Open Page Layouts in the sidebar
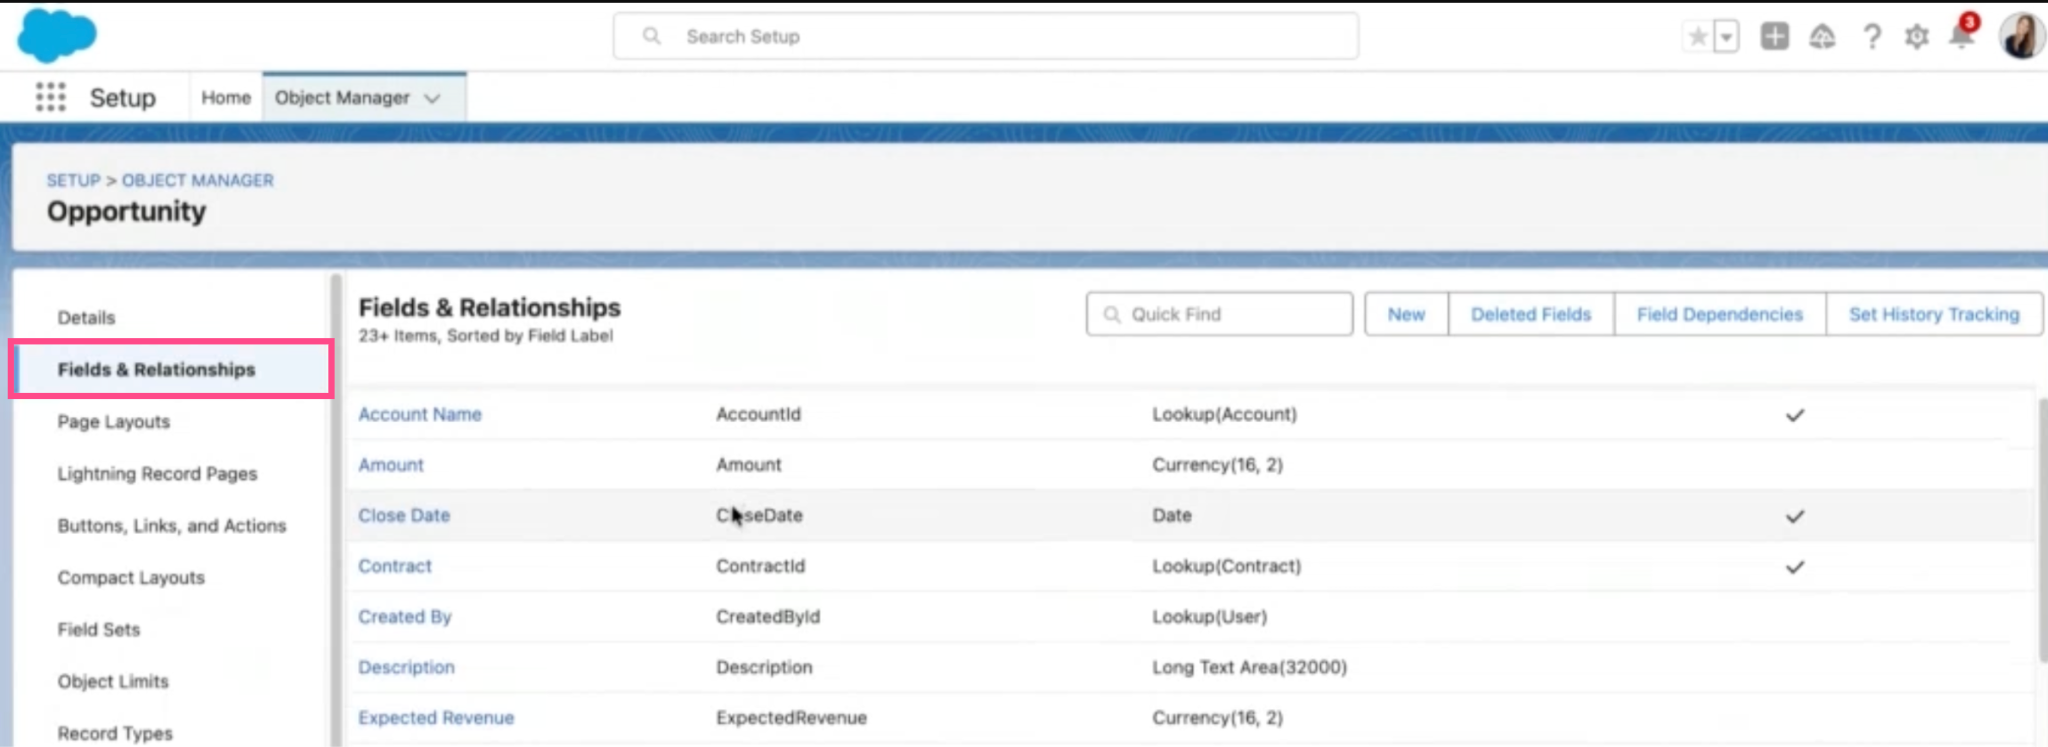The image size is (2048, 747). click(x=113, y=421)
